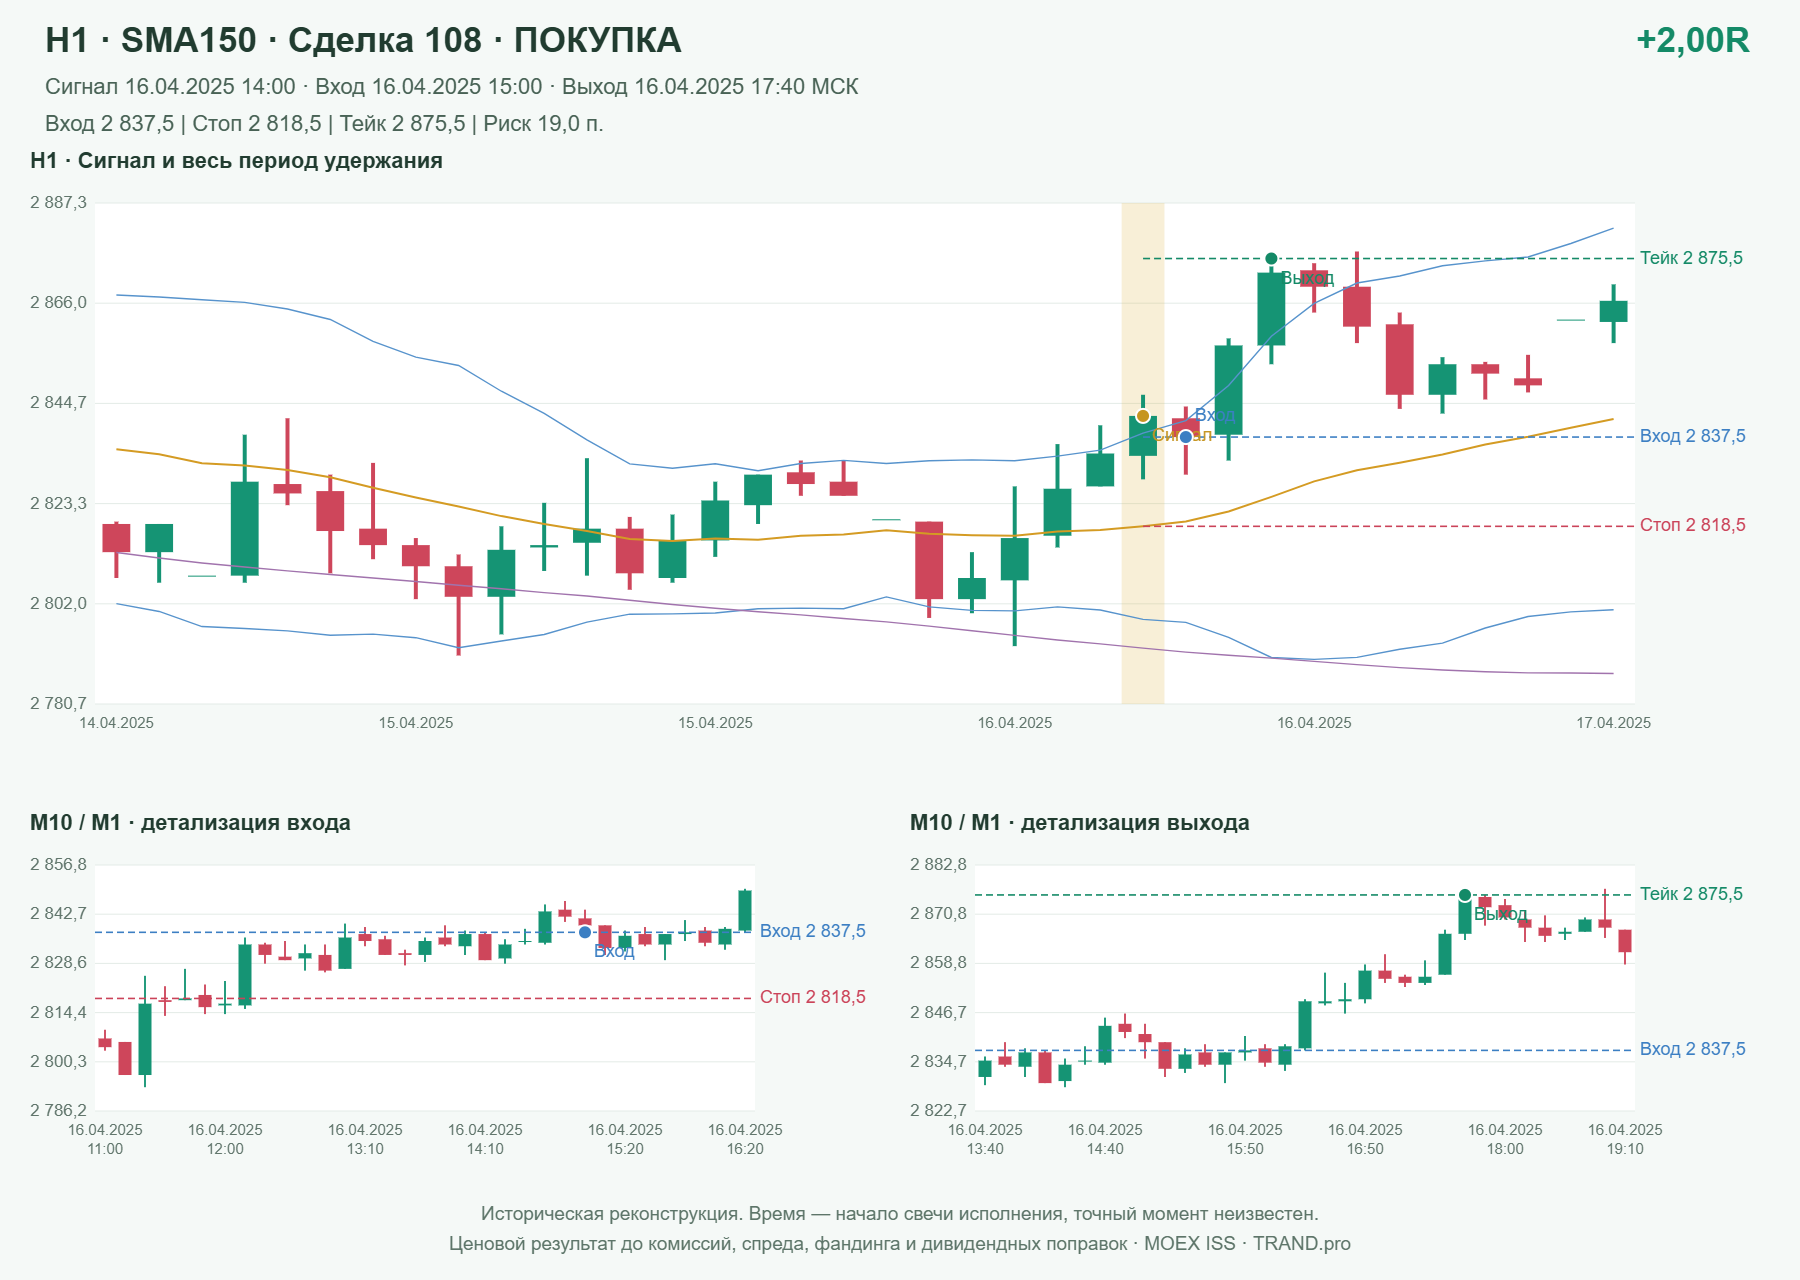Click "Вход 2 837,5" label beside the exit detail chart
This screenshot has width=1800, height=1280.
coord(1693,1049)
